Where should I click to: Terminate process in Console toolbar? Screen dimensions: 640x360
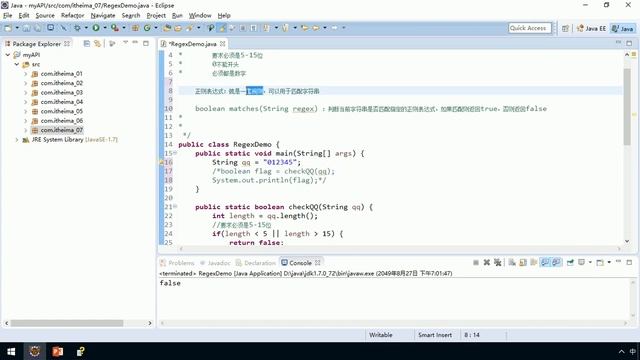coord(476,262)
